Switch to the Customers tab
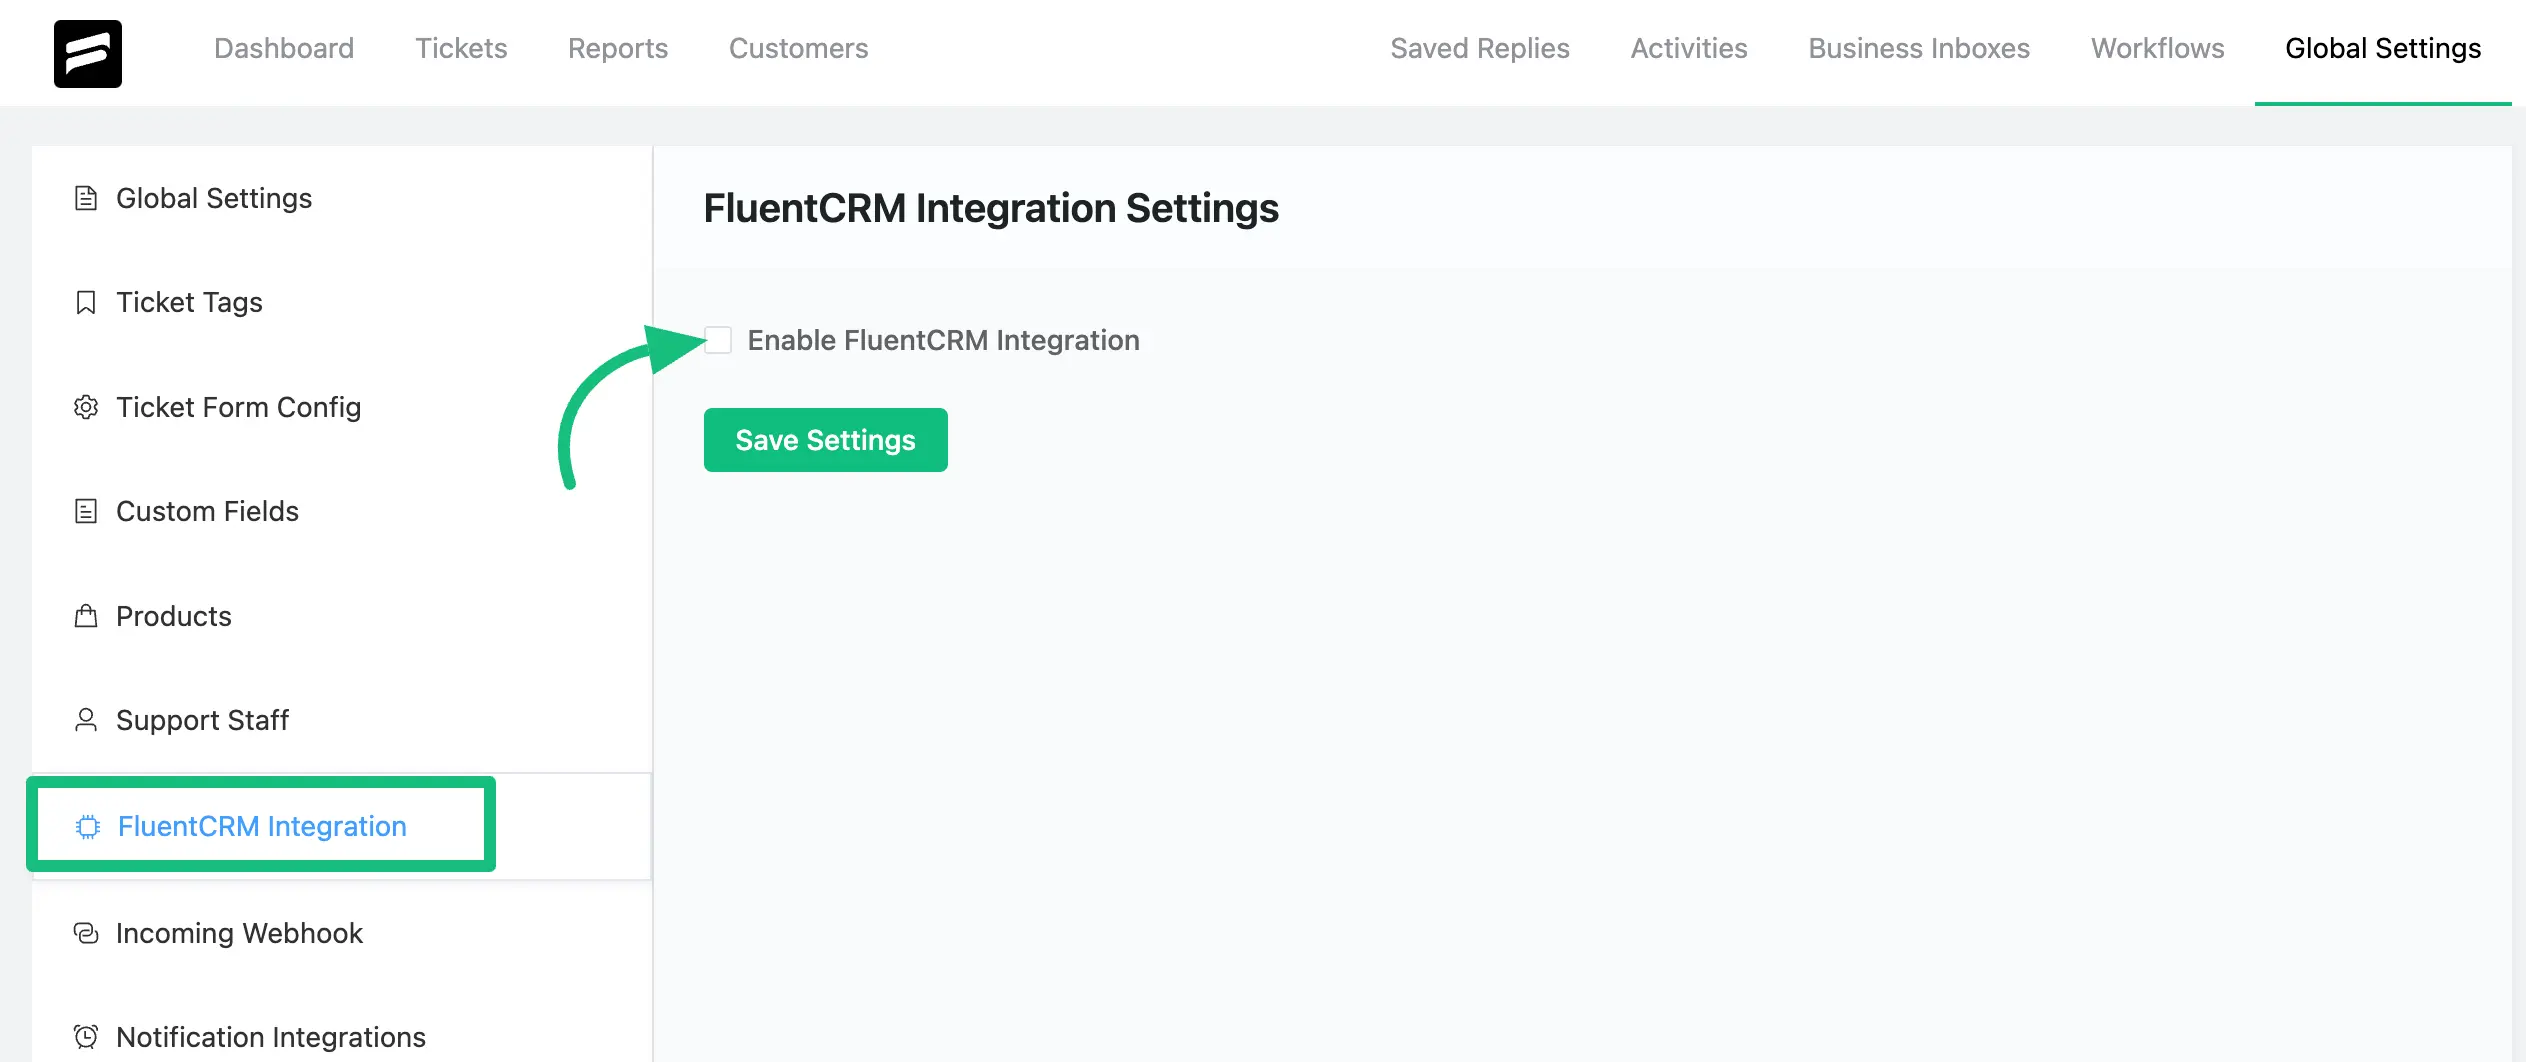This screenshot has height=1062, width=2526. (x=799, y=48)
